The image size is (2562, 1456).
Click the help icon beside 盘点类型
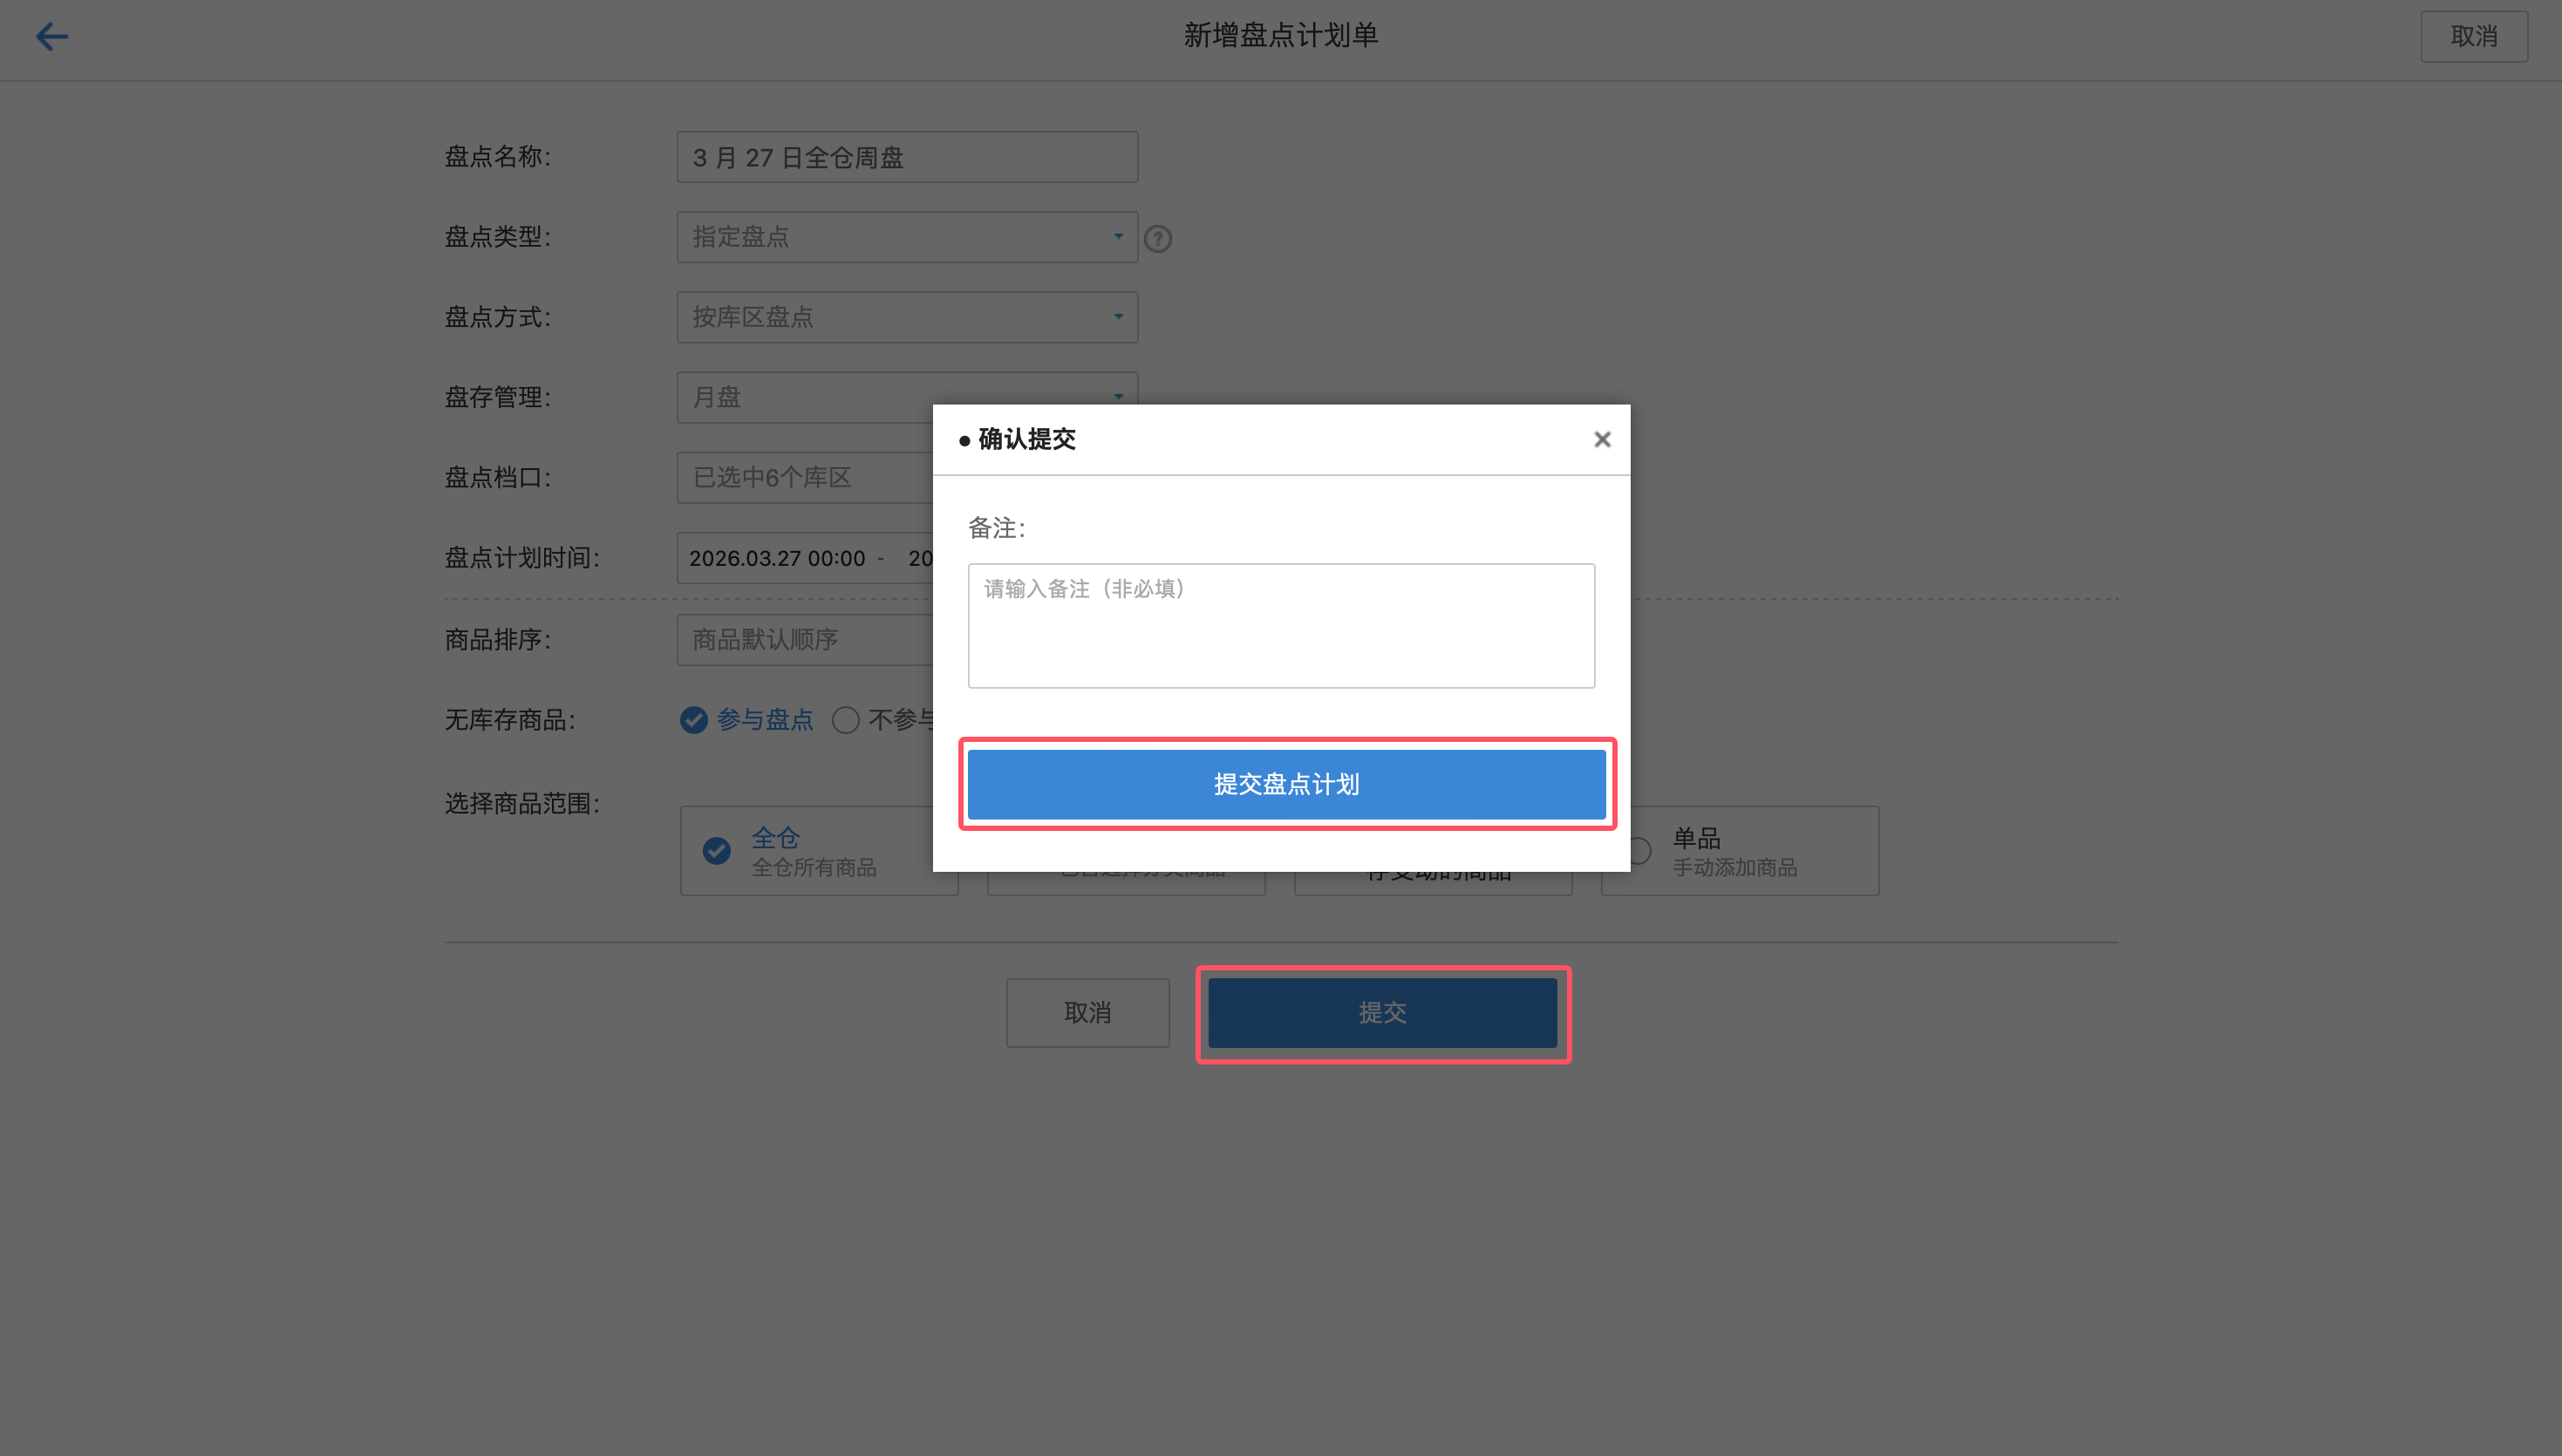1157,239
